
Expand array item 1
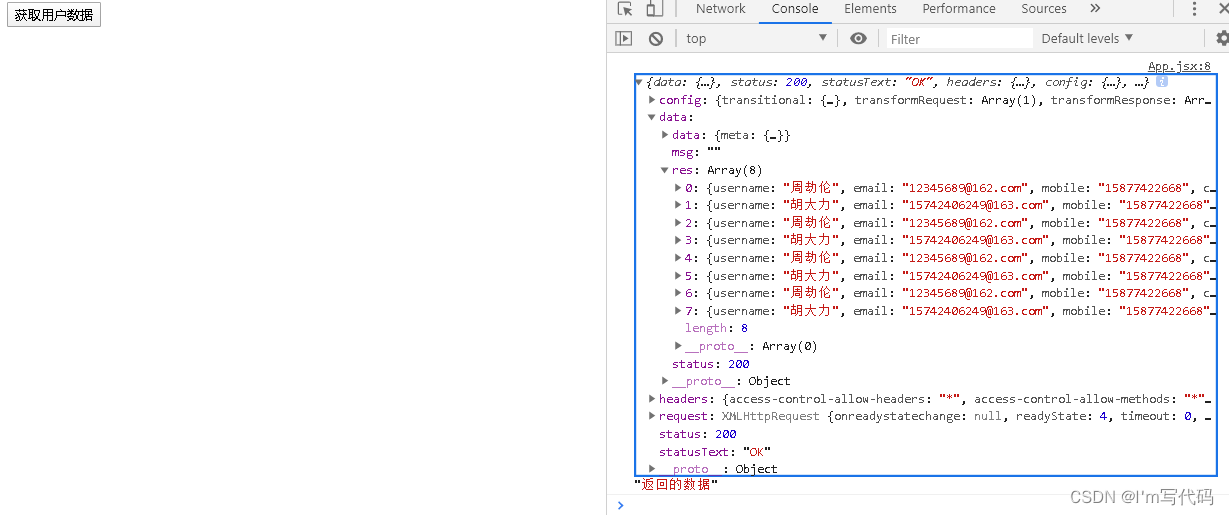(678, 205)
